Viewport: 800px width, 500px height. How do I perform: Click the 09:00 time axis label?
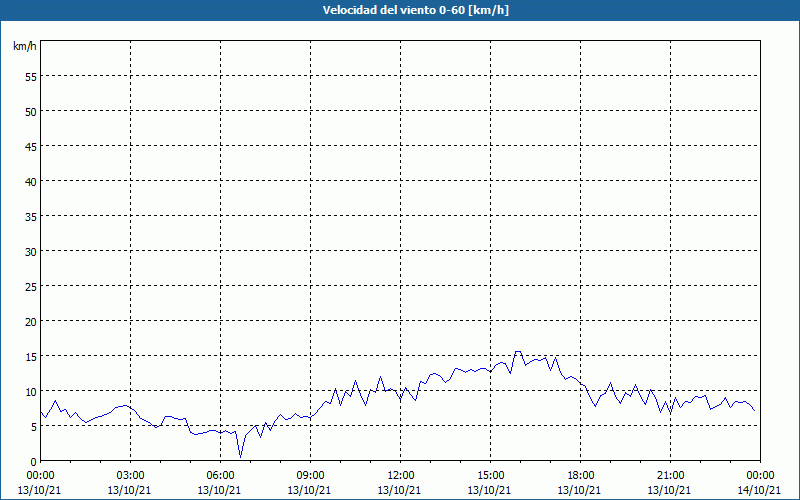point(310,476)
